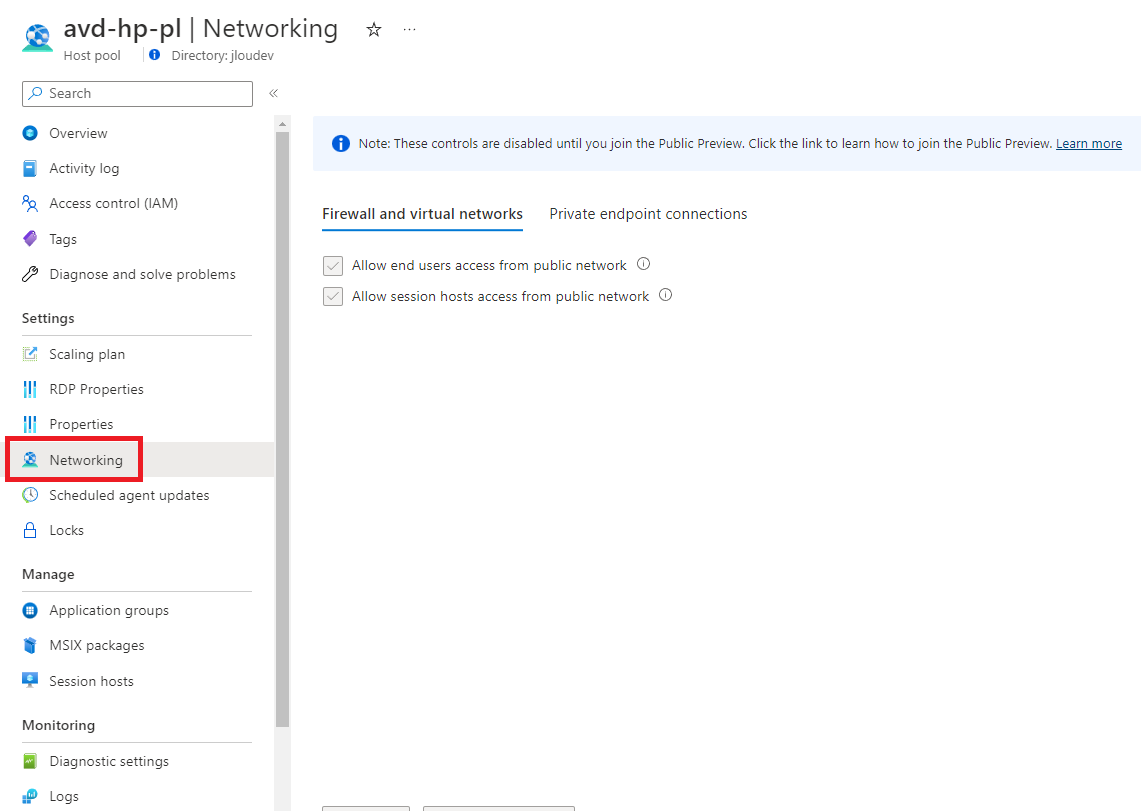Click the Monitoring section heading
This screenshot has width=1141, height=811.
point(58,725)
